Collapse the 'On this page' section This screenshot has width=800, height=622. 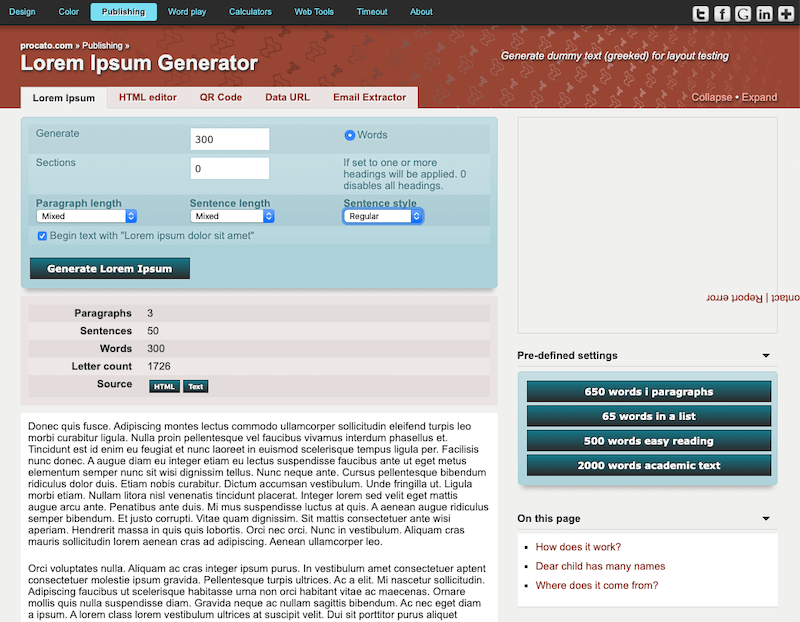[x=766, y=518]
